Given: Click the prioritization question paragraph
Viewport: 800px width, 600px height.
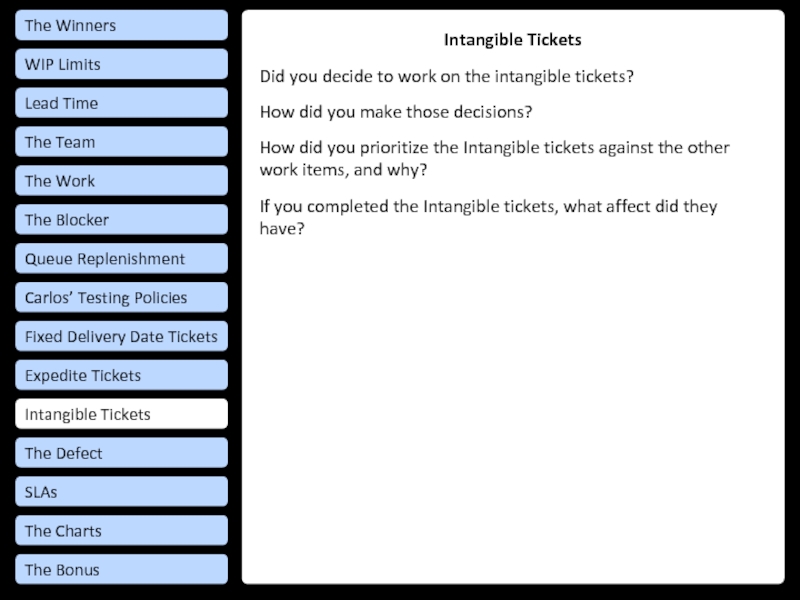Looking at the screenshot, I should coord(494,158).
